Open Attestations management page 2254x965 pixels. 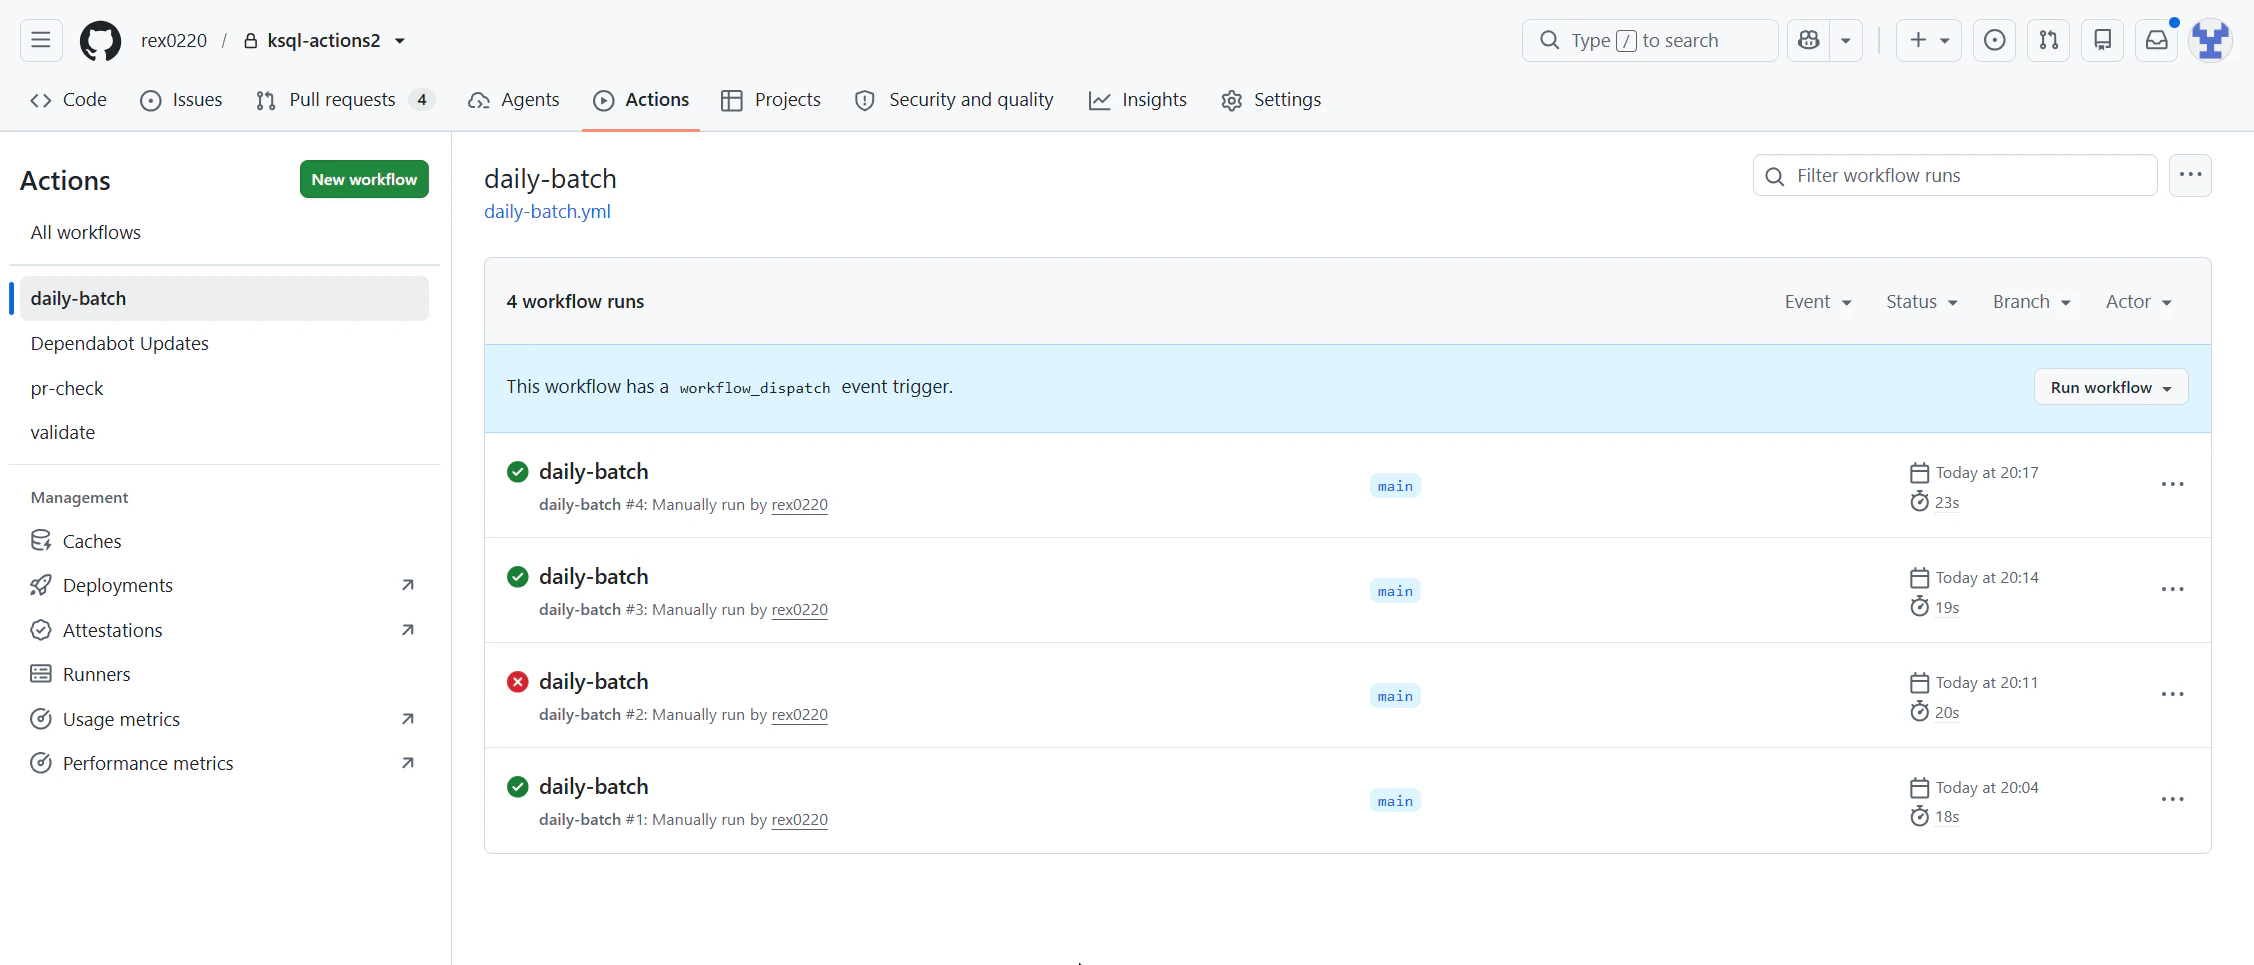pyautogui.click(x=224, y=630)
